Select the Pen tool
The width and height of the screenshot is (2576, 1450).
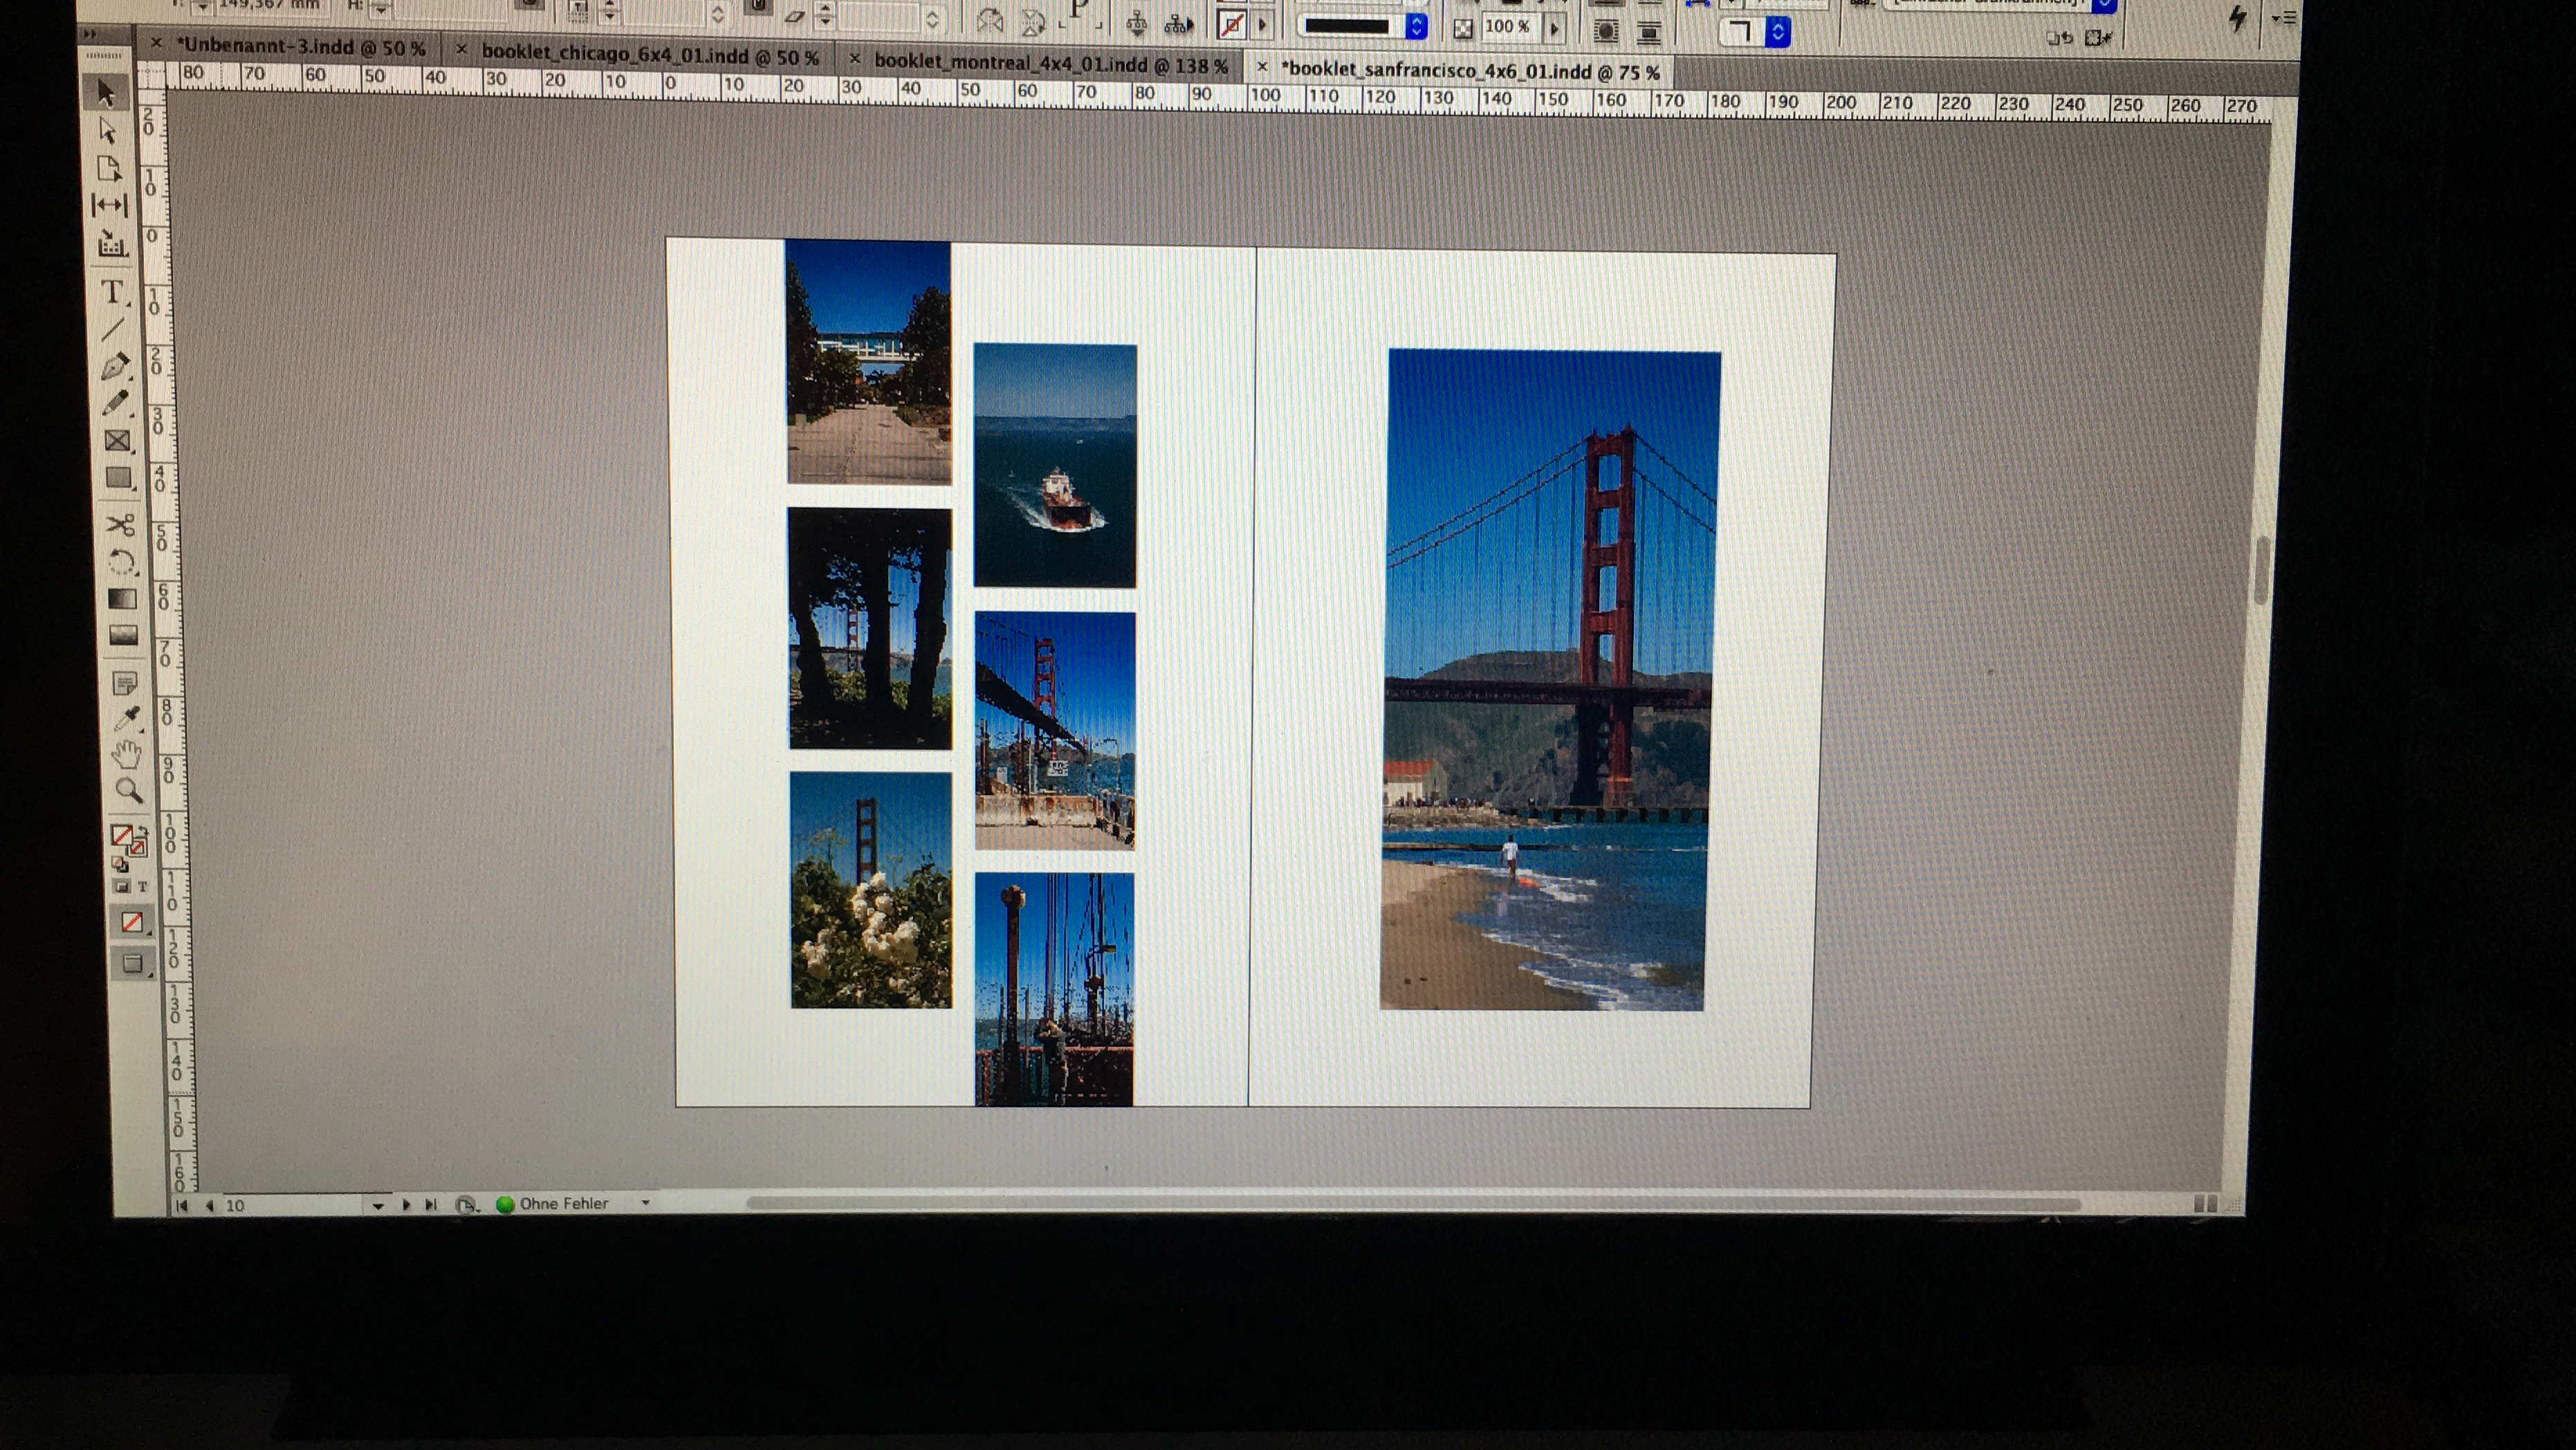tap(114, 366)
